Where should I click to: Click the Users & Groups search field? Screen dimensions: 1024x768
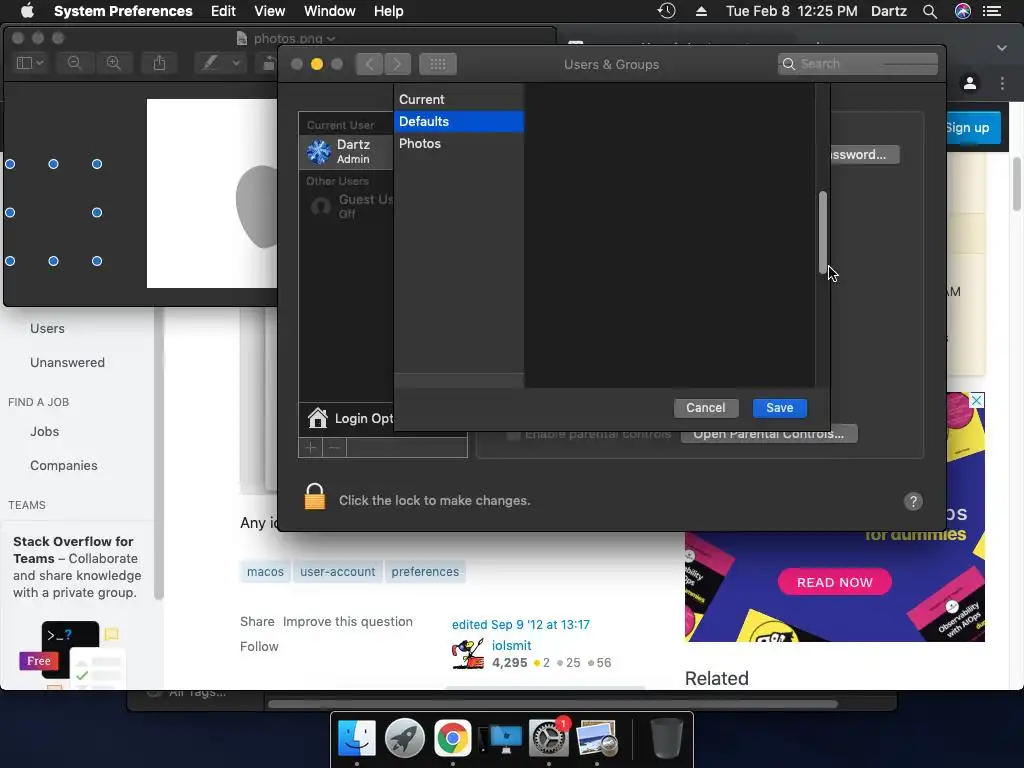tap(857, 63)
